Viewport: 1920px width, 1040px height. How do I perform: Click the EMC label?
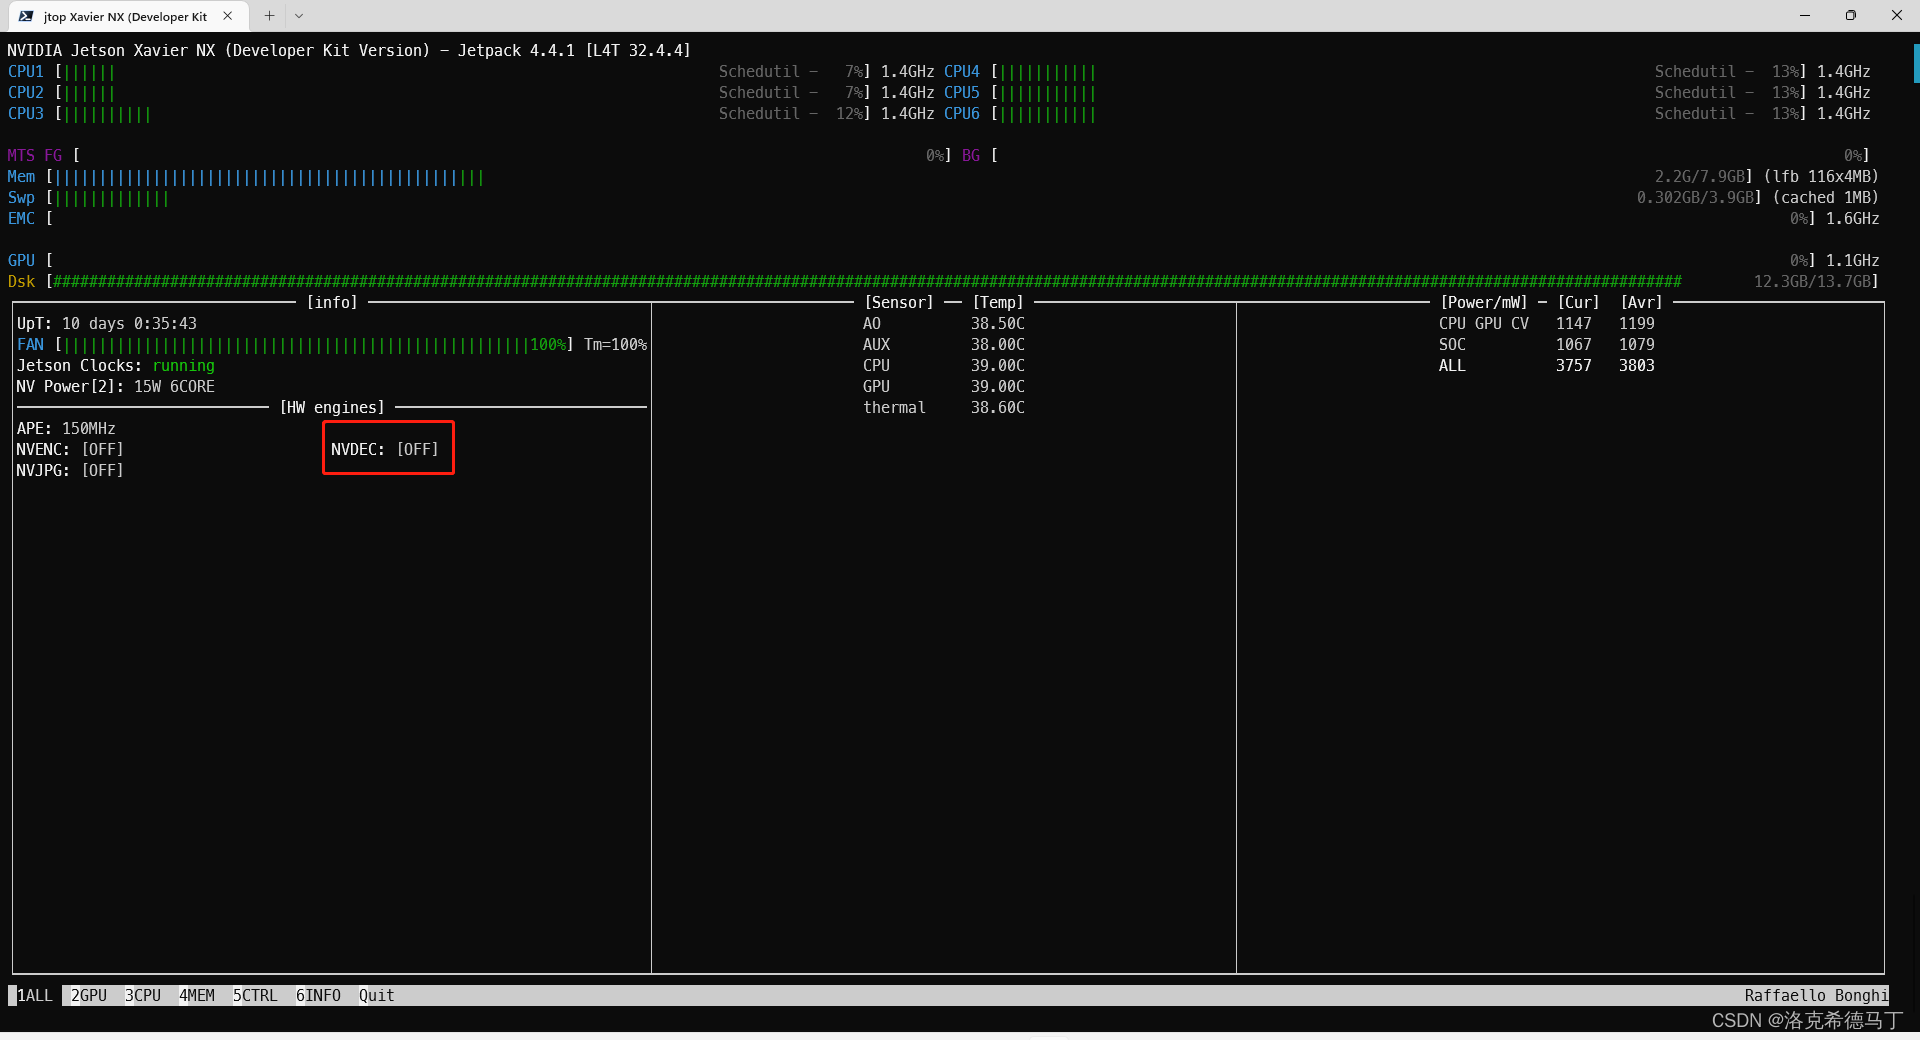(22, 219)
